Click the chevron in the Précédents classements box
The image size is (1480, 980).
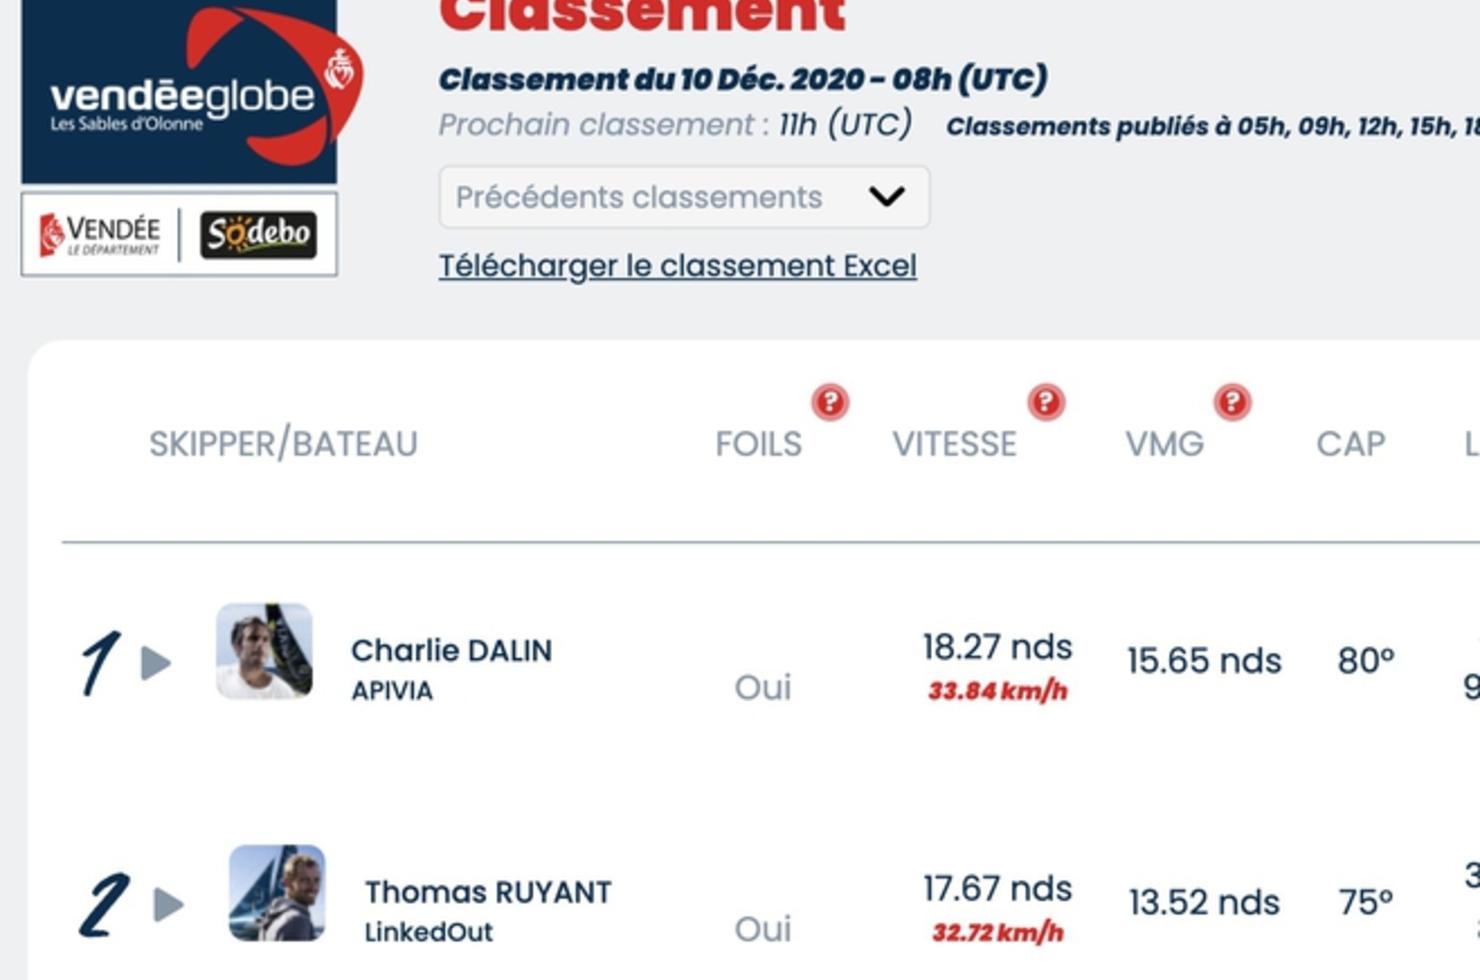(x=886, y=197)
